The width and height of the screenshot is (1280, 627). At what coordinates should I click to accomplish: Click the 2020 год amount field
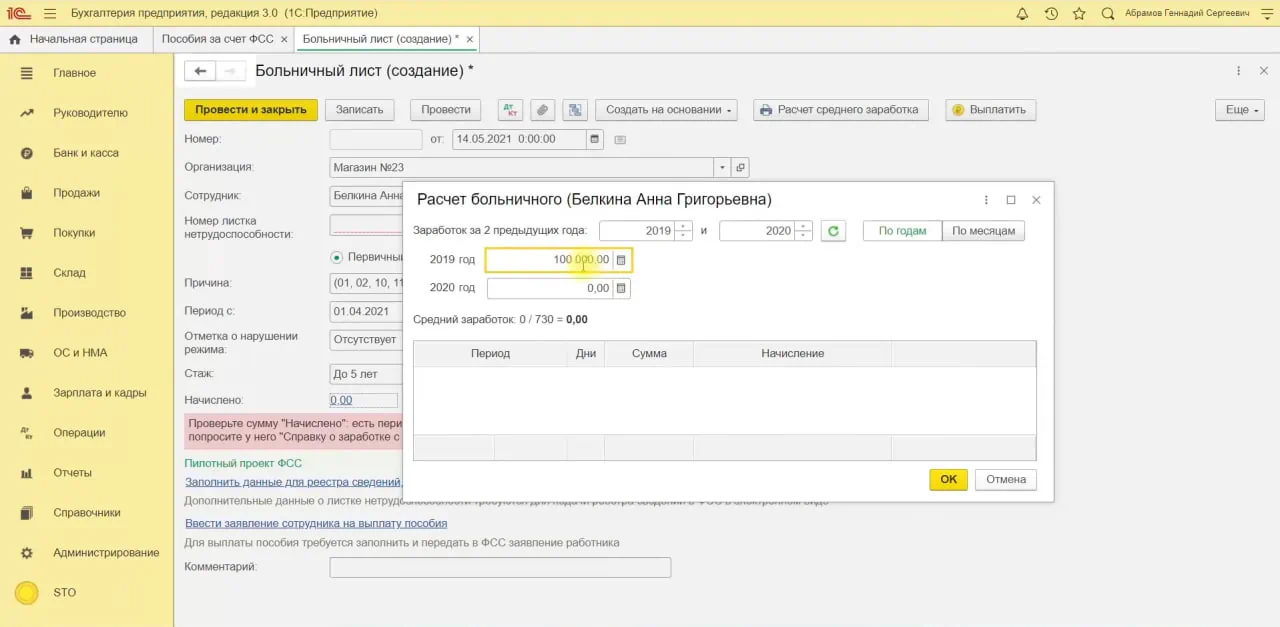pyautogui.click(x=549, y=288)
